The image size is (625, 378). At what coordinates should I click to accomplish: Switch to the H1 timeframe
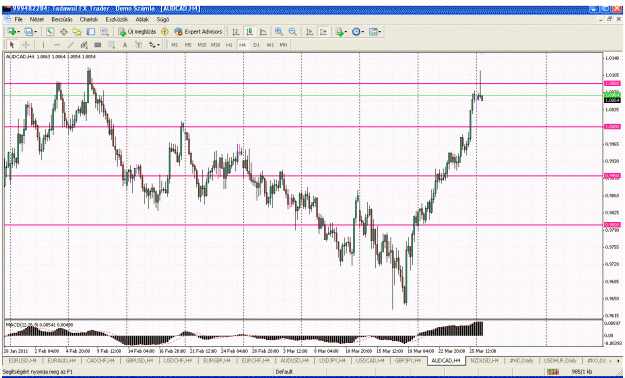pos(229,45)
